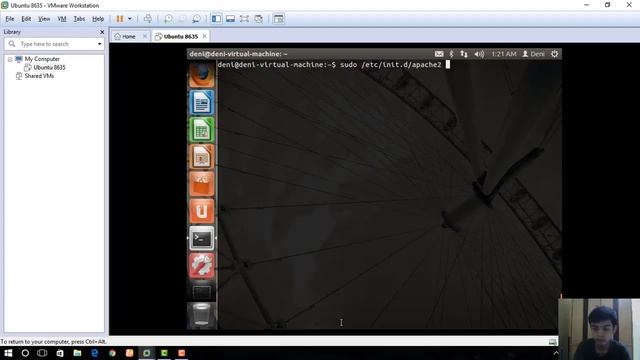Click the Terminal icon in the launcher
The width and height of the screenshot is (640, 360).
(202, 238)
